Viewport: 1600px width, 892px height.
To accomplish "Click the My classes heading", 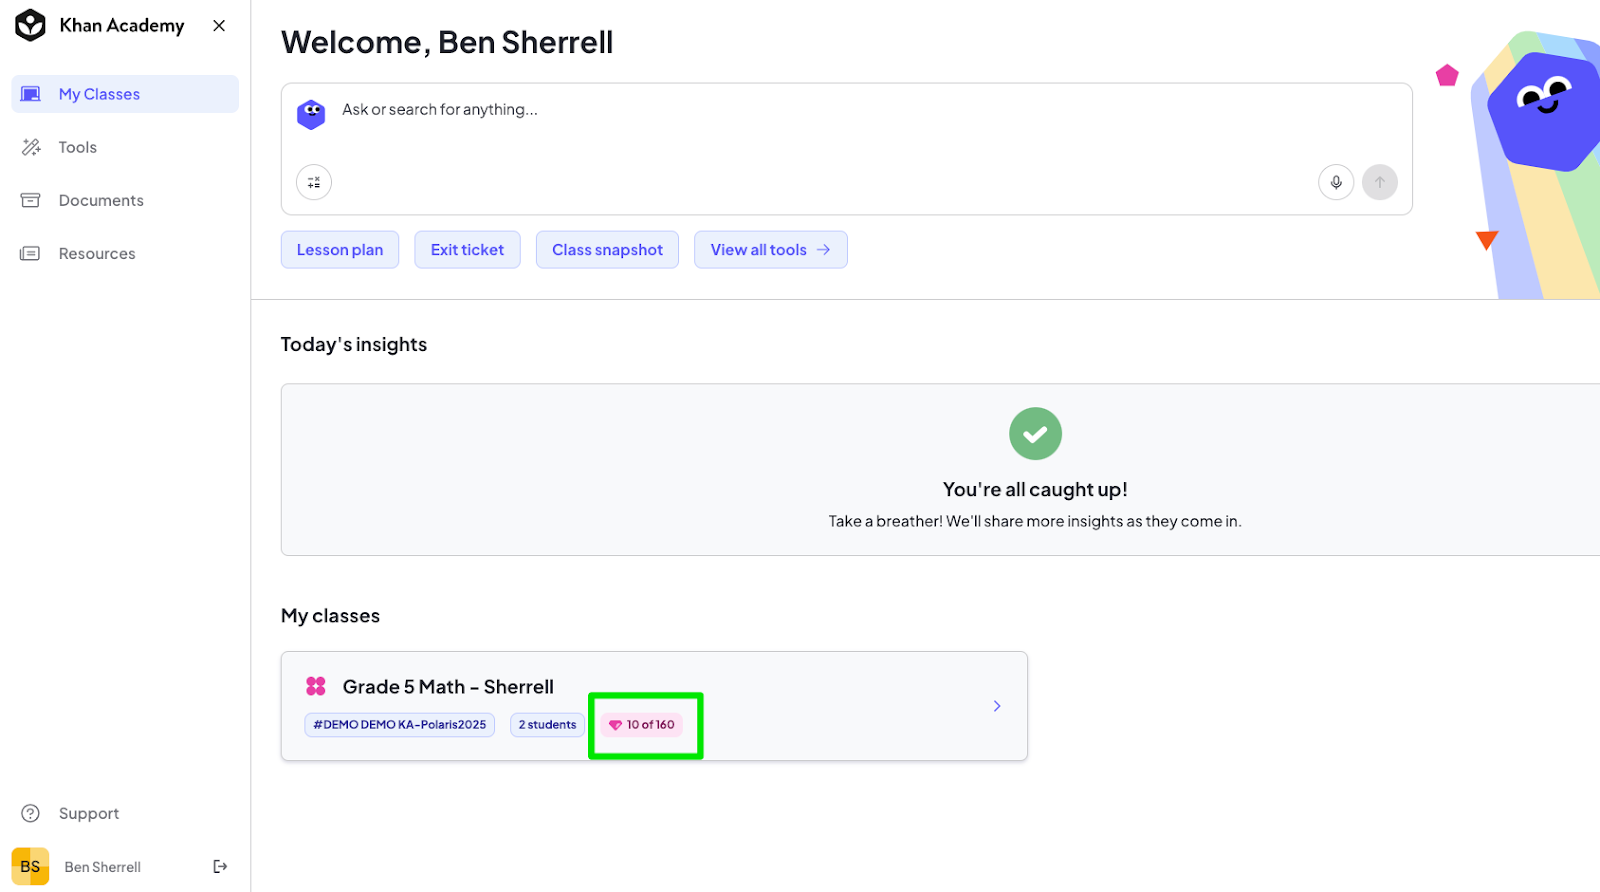I will [330, 616].
